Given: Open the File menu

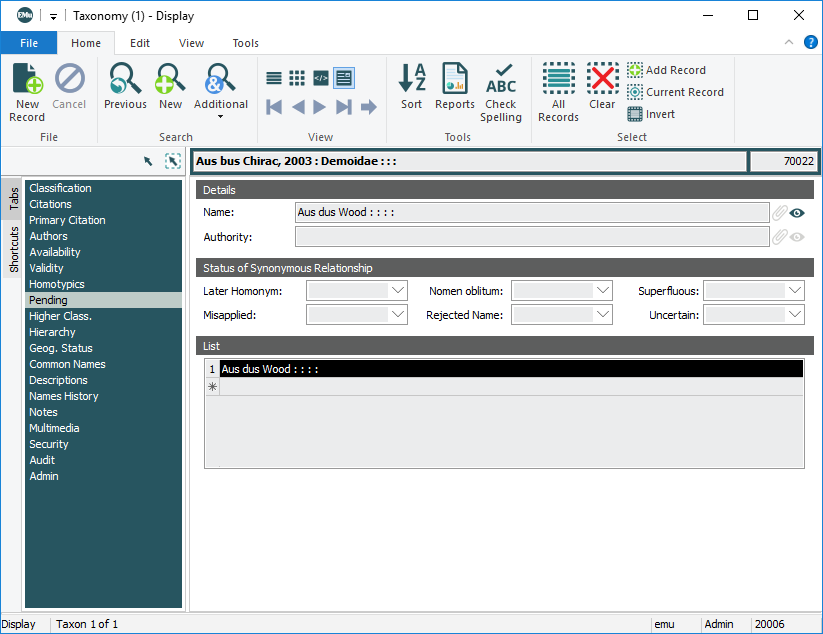Looking at the screenshot, I should pyautogui.click(x=29, y=43).
